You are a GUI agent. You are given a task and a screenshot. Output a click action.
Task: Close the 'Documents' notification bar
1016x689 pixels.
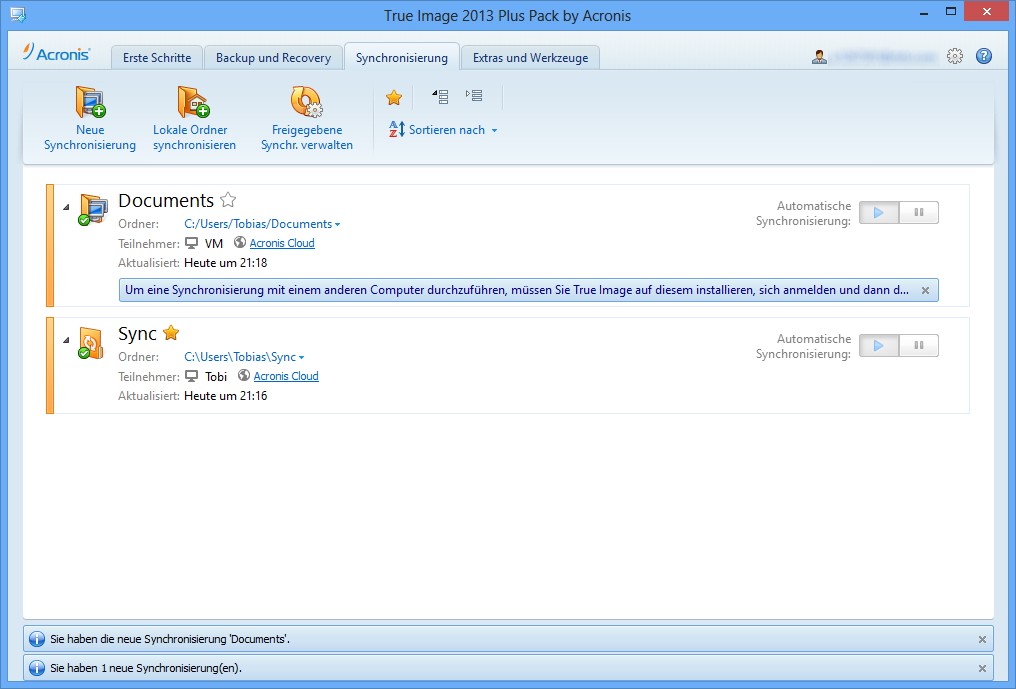(x=982, y=640)
